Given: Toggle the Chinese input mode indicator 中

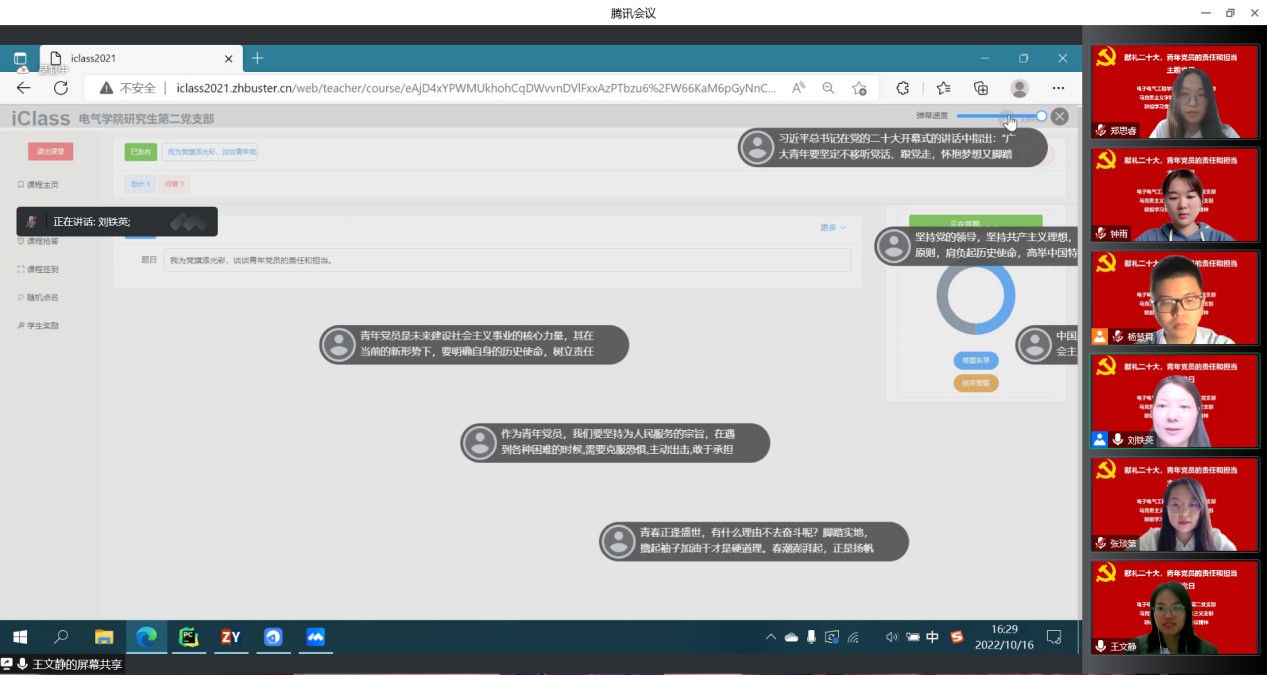Looking at the screenshot, I should point(932,637).
